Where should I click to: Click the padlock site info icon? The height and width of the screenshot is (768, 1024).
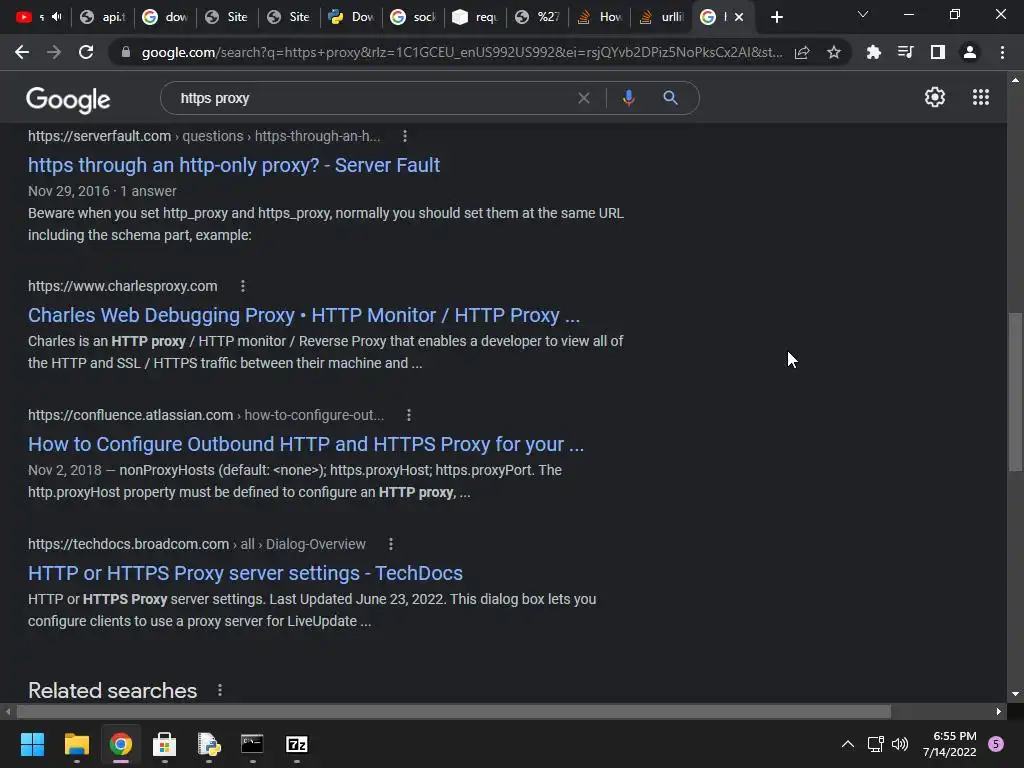126,52
